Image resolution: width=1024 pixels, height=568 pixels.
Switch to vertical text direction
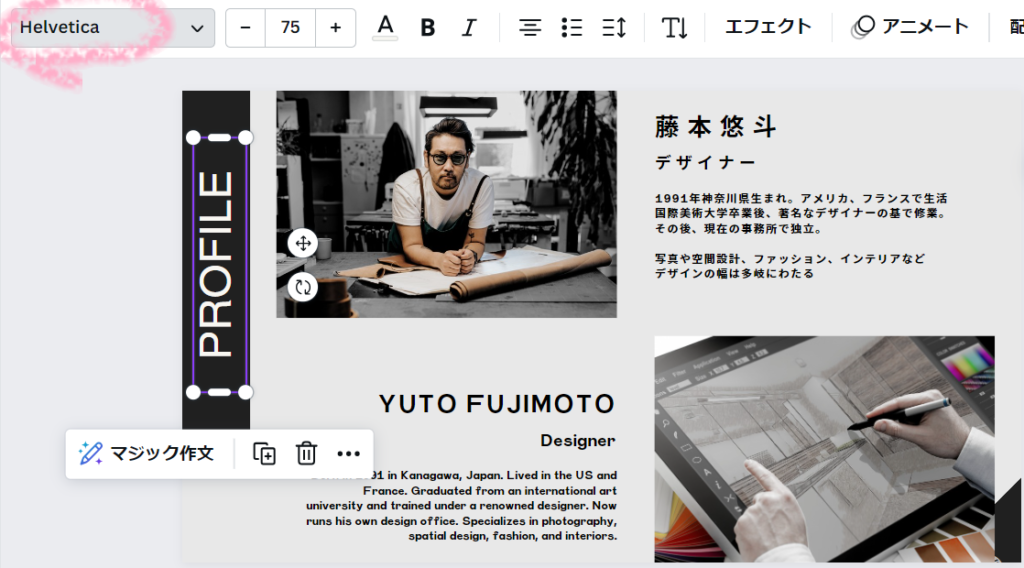pos(674,27)
